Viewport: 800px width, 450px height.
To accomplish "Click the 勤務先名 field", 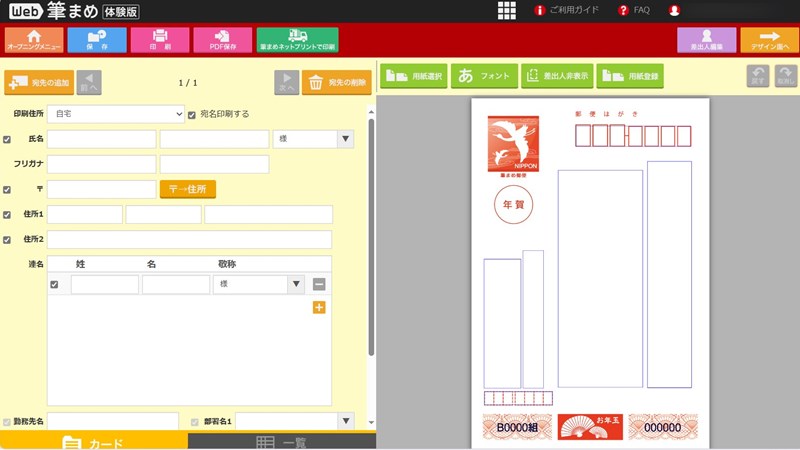I will [x=113, y=421].
